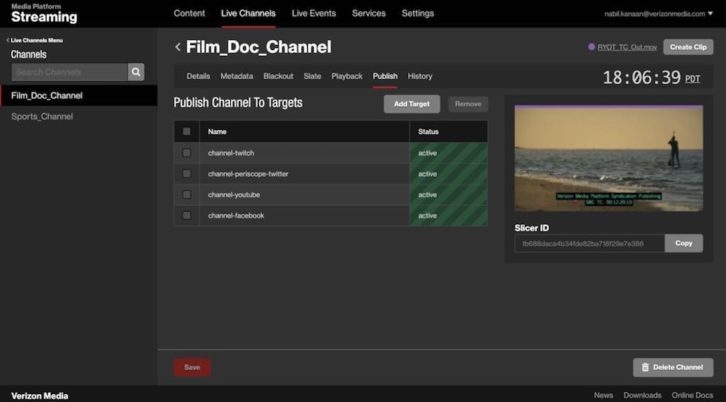
Task: Tick the checkbox for channel-youtube
Action: [x=186, y=194]
